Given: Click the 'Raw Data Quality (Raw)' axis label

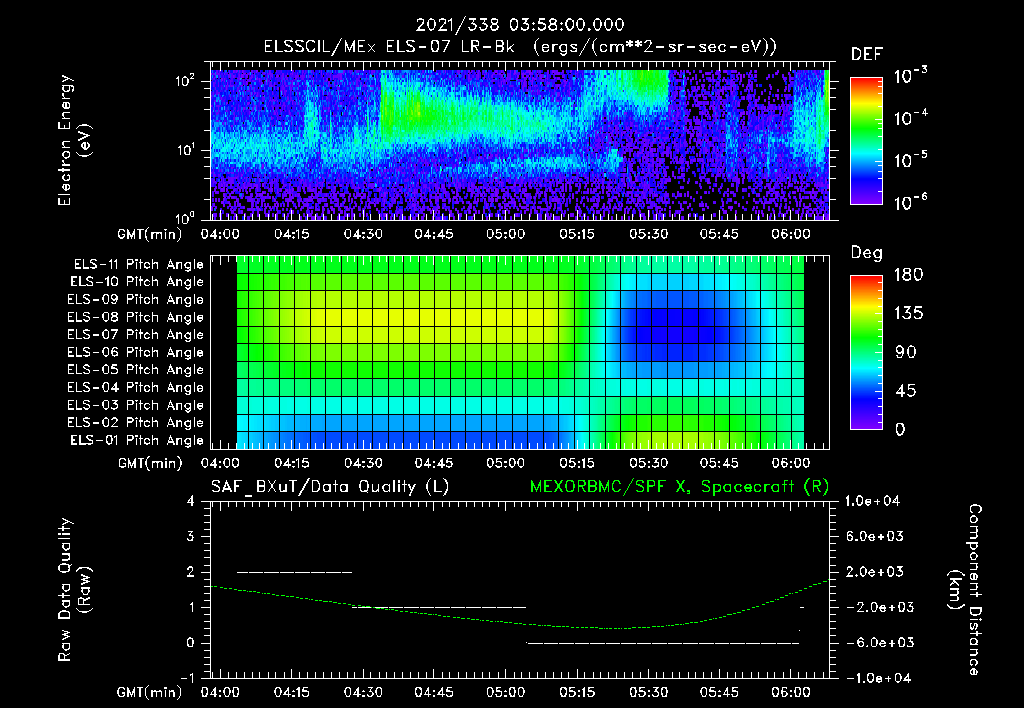Looking at the screenshot, I should [74, 590].
